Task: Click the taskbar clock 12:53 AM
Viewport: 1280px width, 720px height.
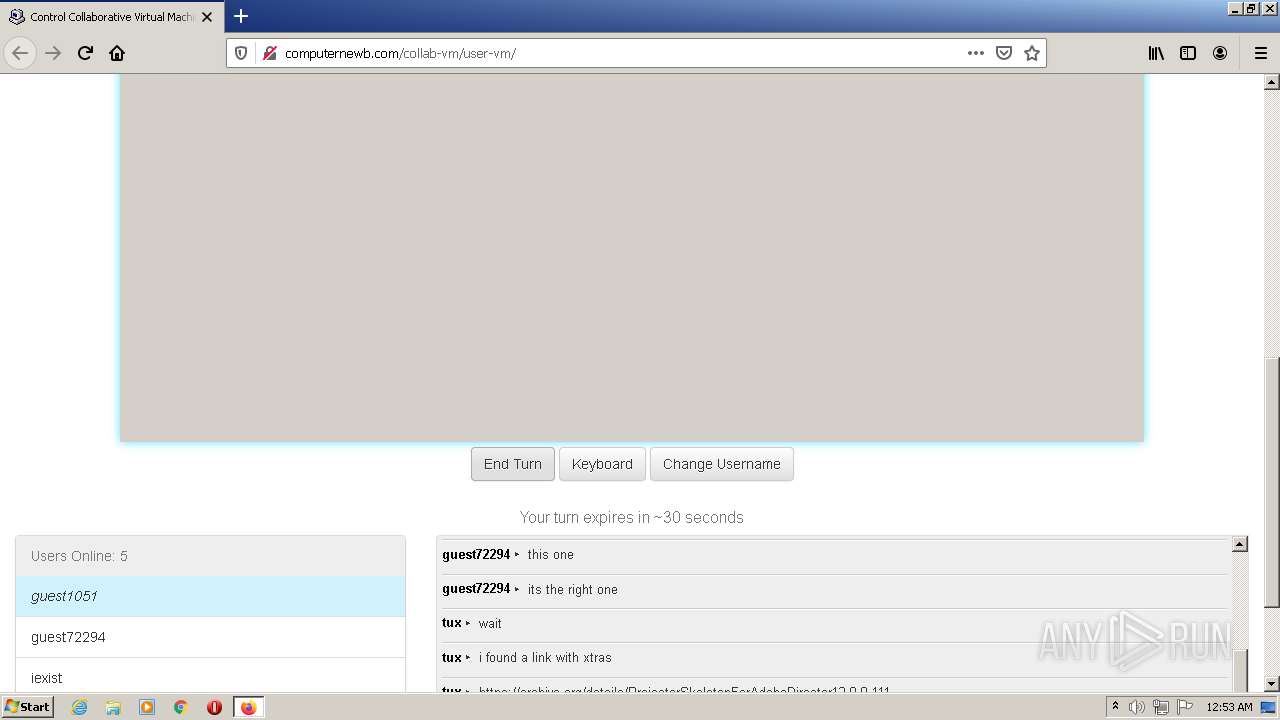Action: (1229, 707)
